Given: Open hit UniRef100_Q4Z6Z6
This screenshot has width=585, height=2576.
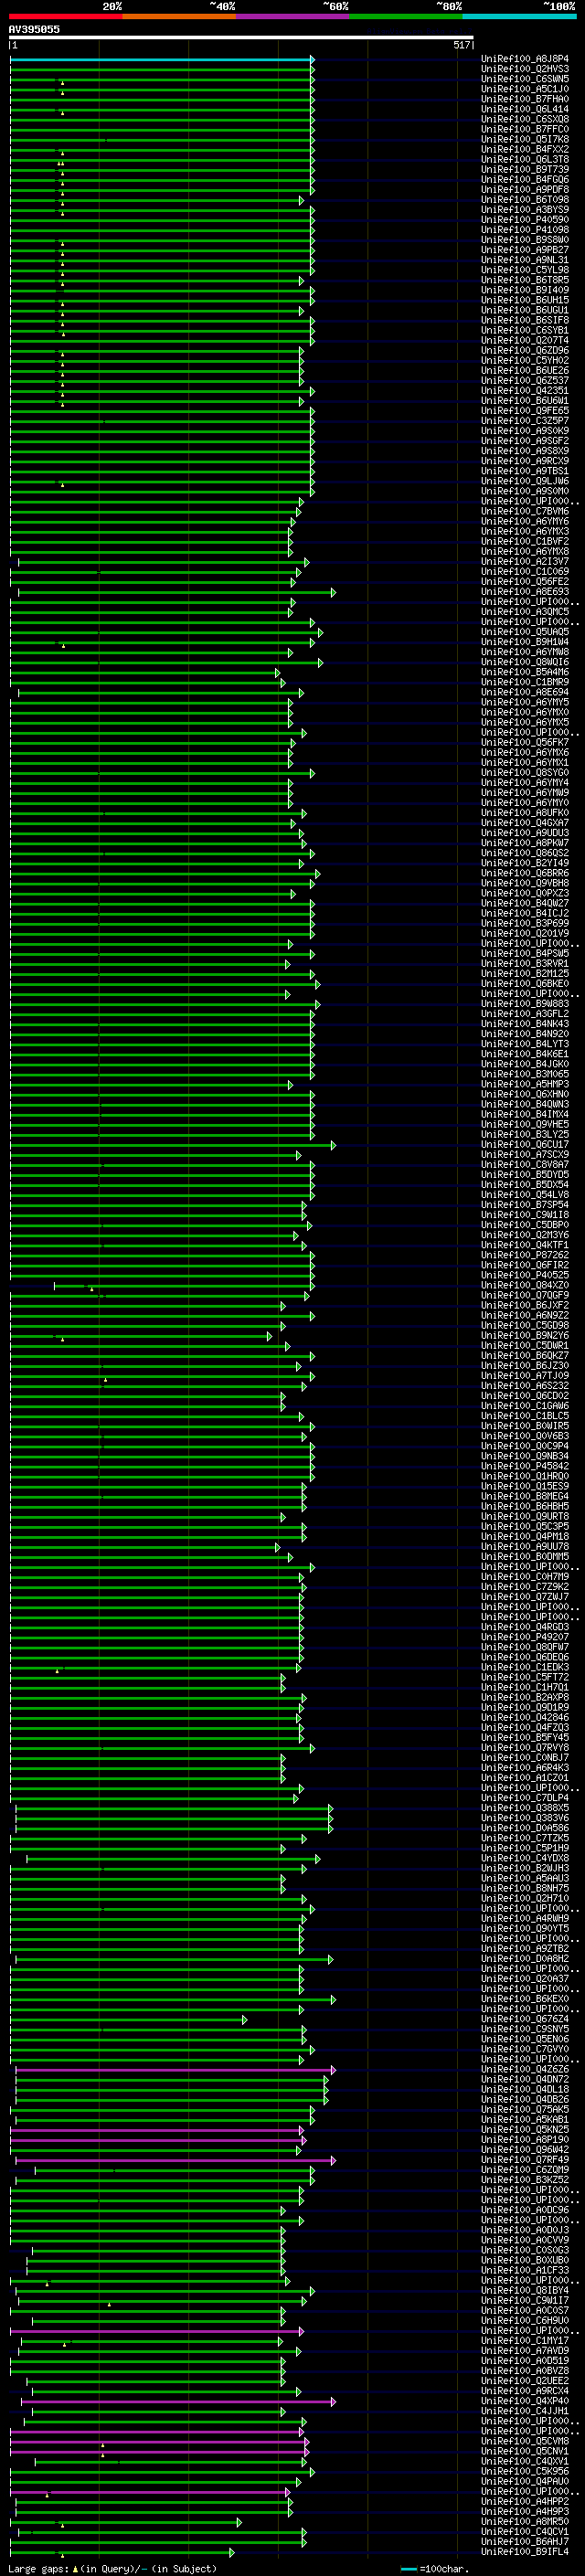Looking at the screenshot, I should tap(524, 2070).
